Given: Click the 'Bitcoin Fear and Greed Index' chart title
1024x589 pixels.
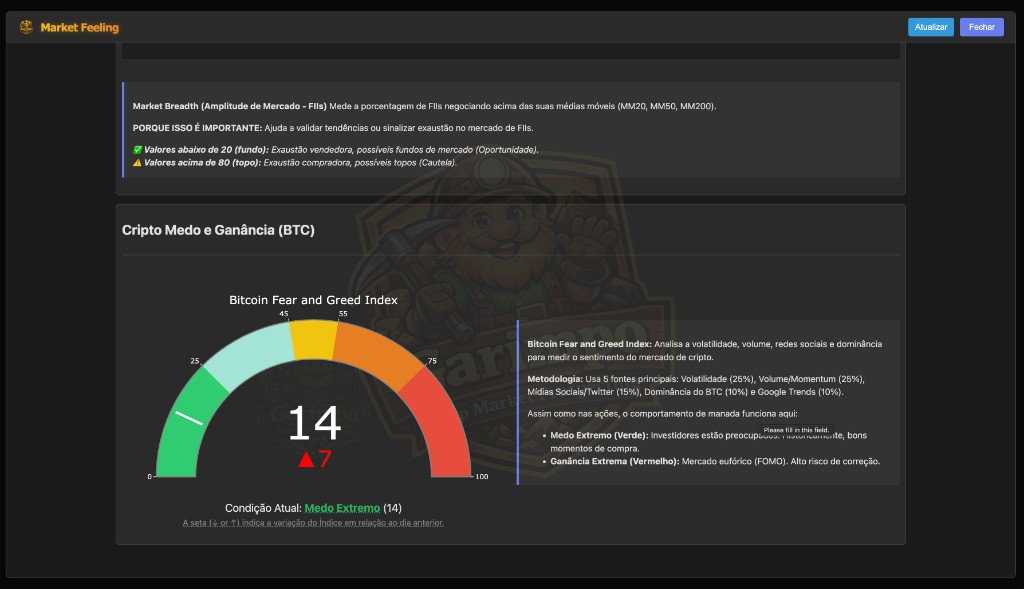Looking at the screenshot, I should coord(313,300).
